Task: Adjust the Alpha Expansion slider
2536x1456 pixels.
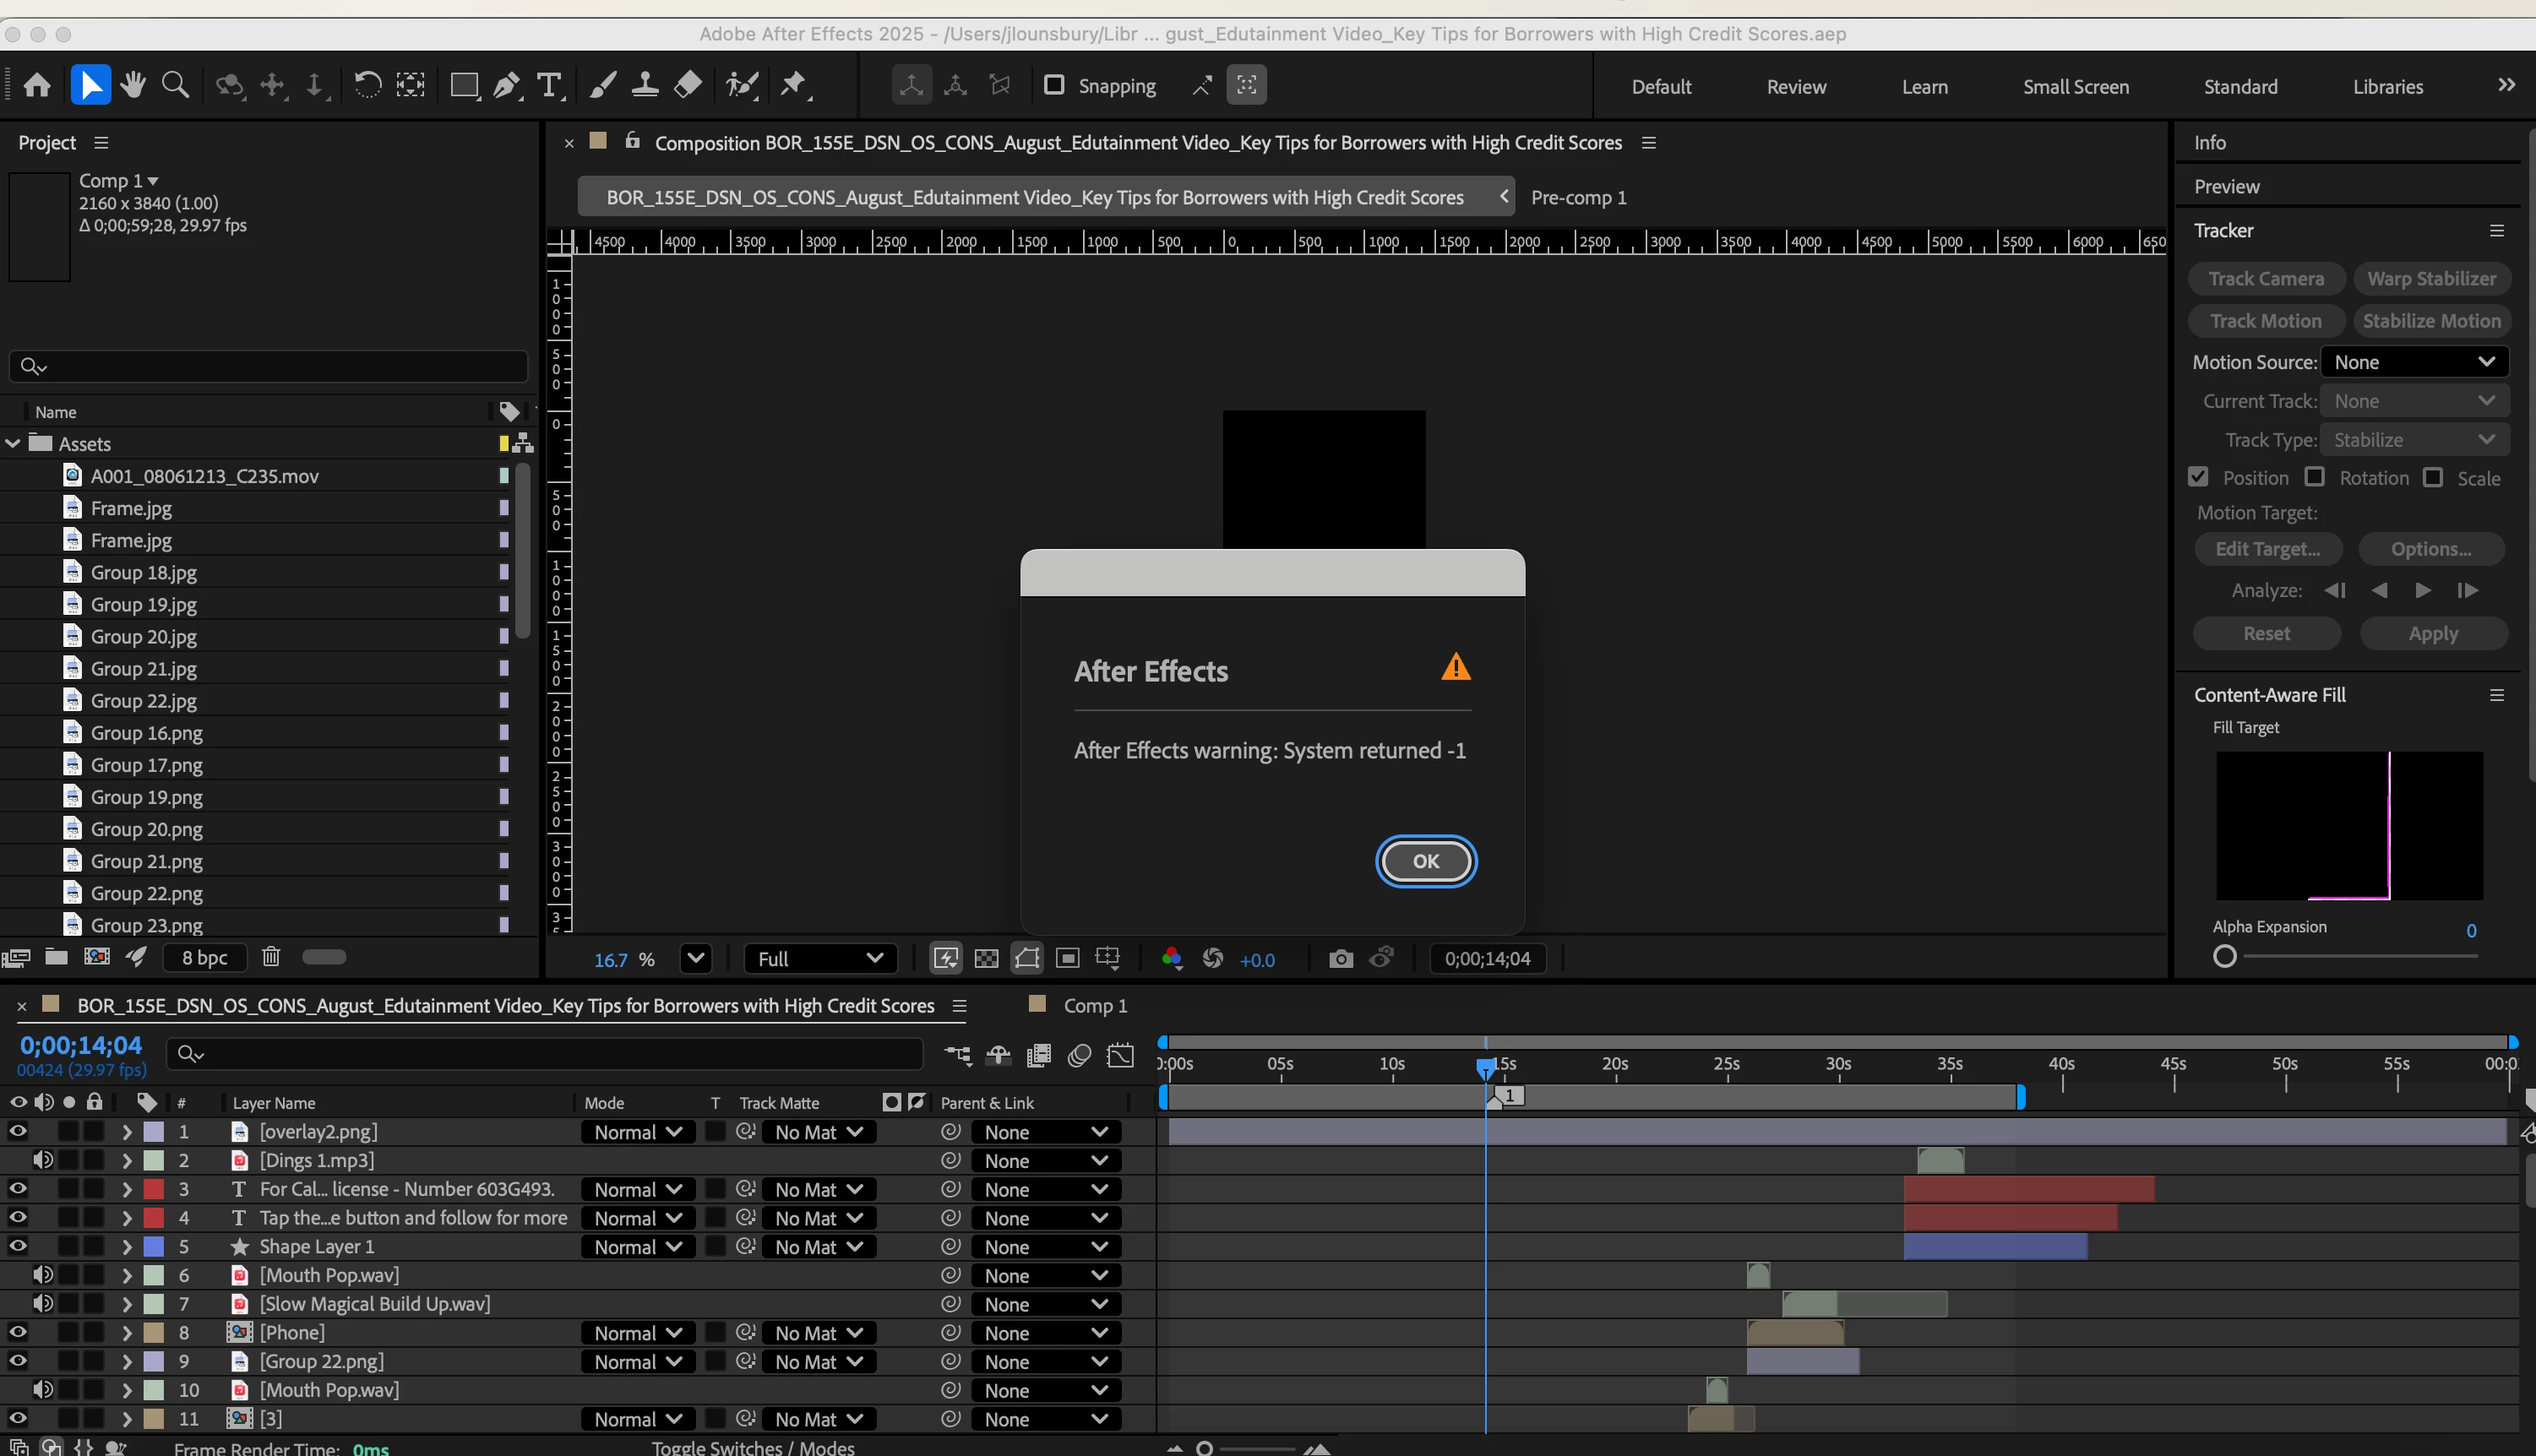Action: pos(2225,956)
